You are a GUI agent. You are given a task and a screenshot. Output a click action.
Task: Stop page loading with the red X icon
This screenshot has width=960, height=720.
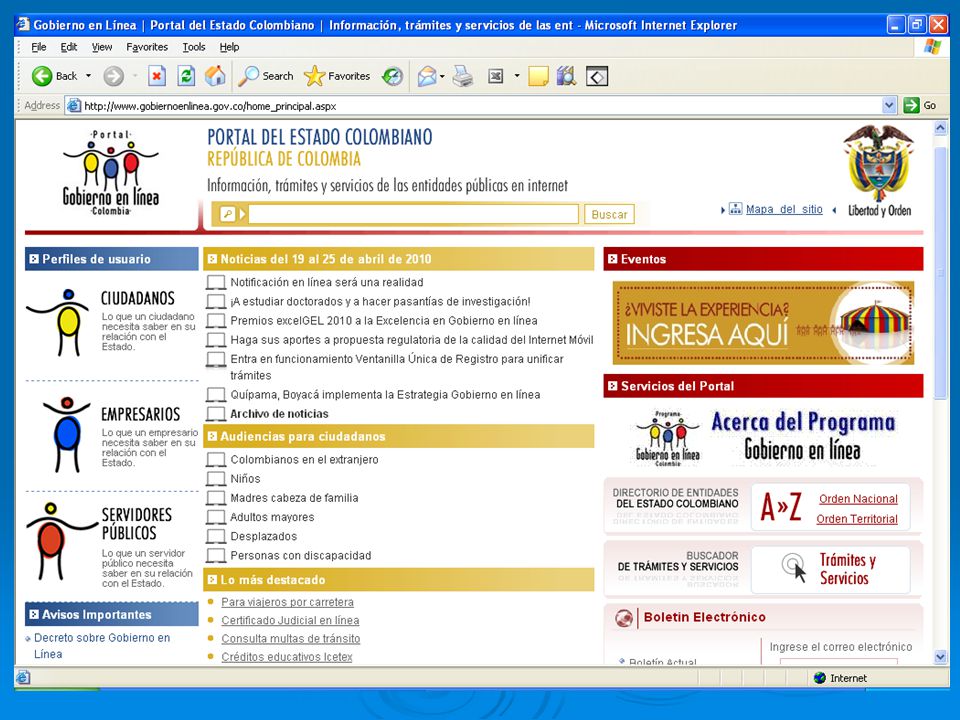157,77
